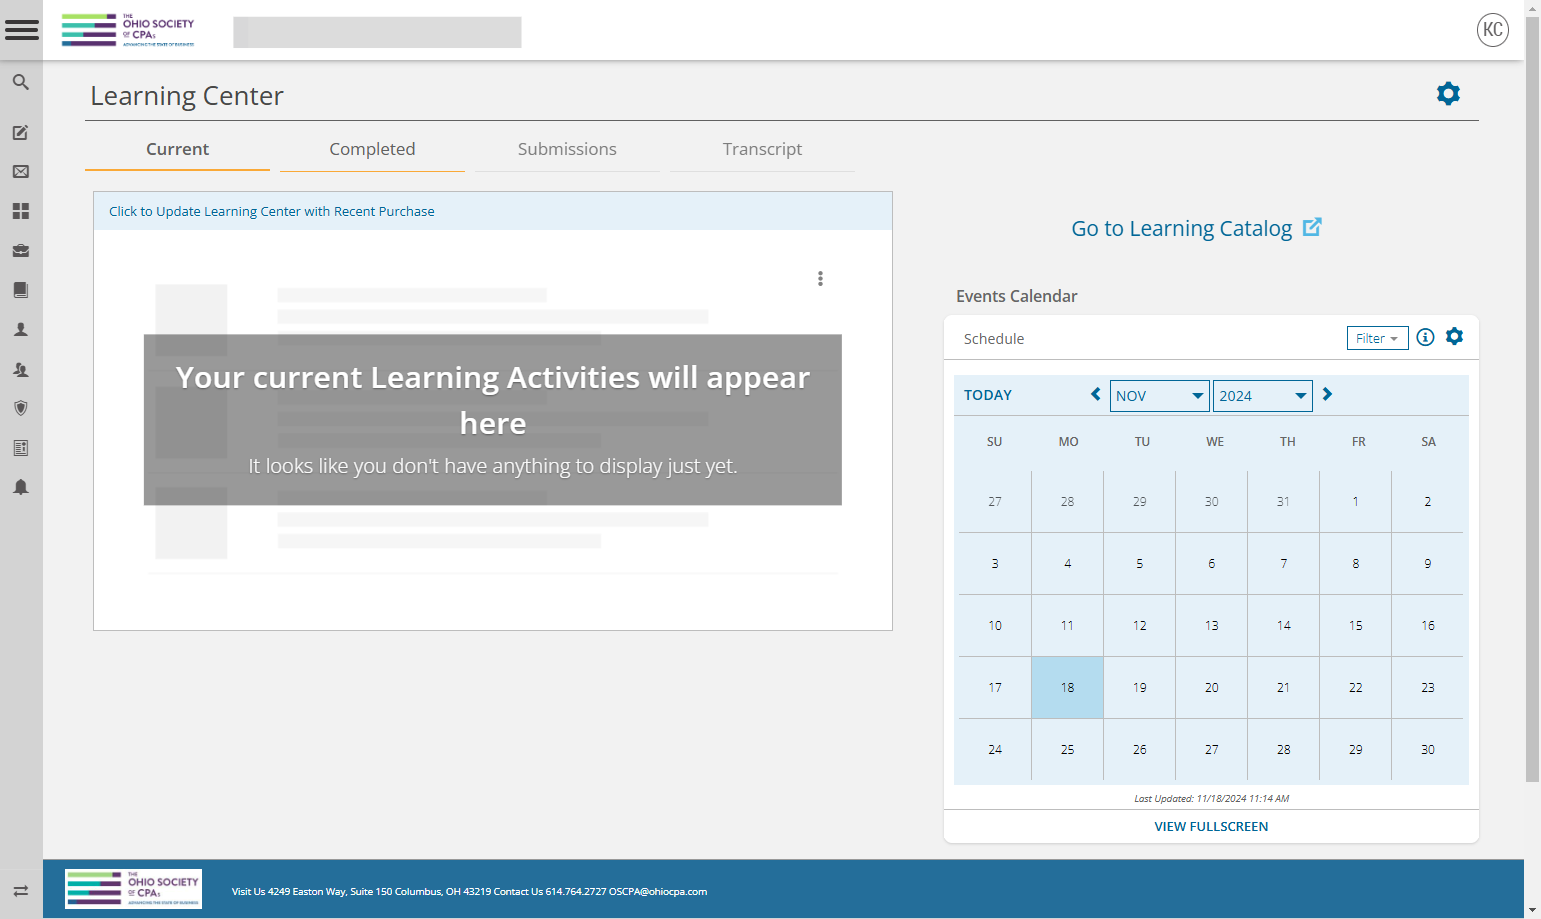Viewport: 1541px width, 919px height.
Task: Click Update Learning Center with Recent Purchase
Action: (x=272, y=211)
